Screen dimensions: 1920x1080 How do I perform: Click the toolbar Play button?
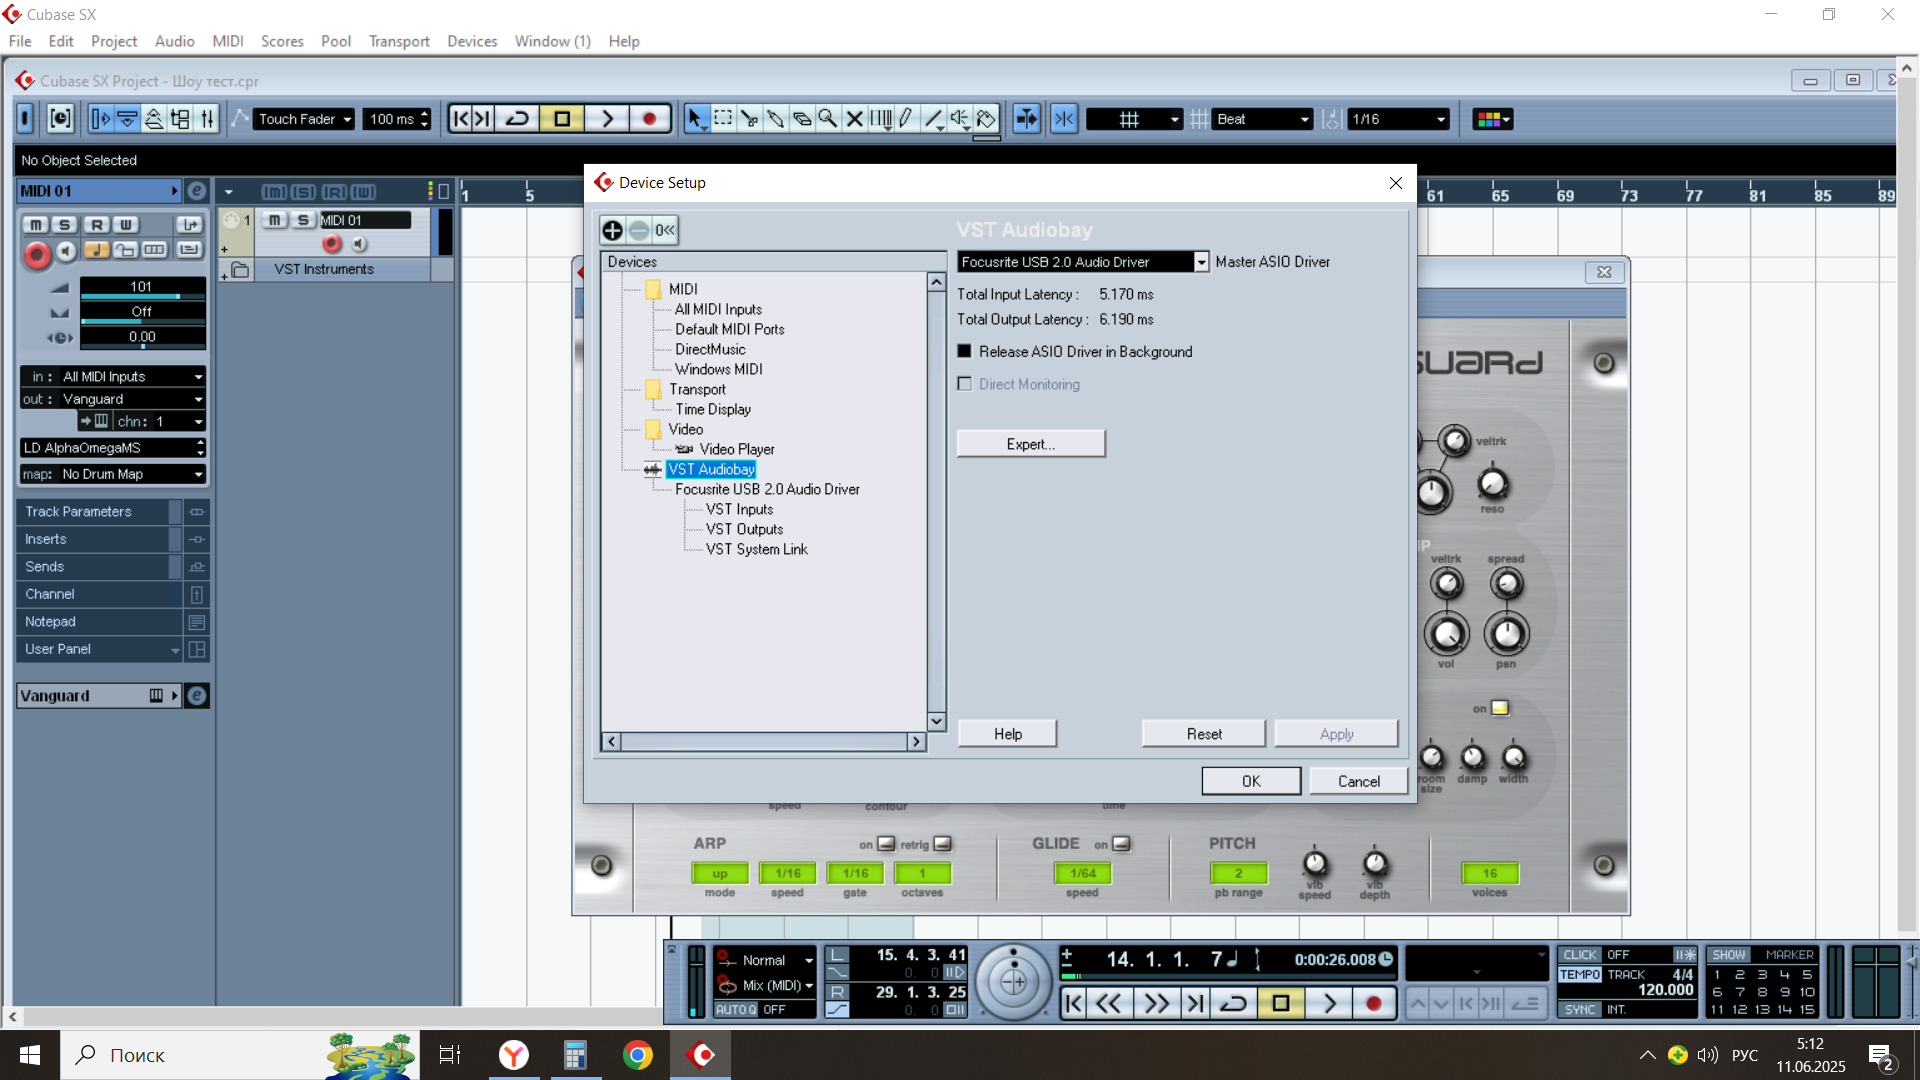coord(607,119)
